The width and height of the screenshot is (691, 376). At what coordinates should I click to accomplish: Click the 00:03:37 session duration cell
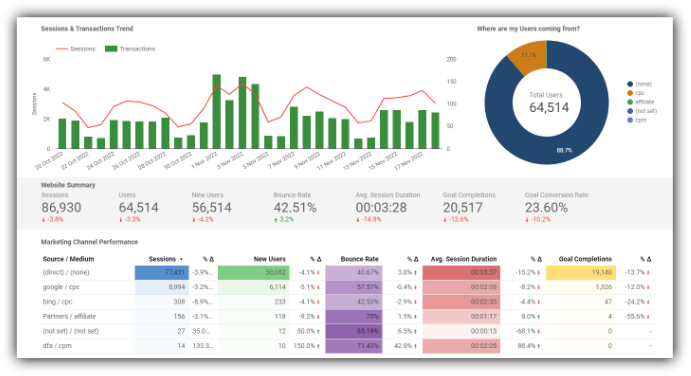(x=461, y=272)
